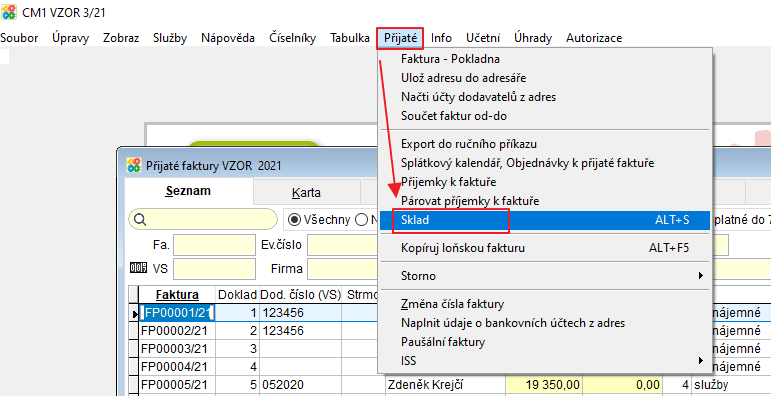771x396 pixels.
Task: Open the Zobraz menu
Action: pos(121,38)
